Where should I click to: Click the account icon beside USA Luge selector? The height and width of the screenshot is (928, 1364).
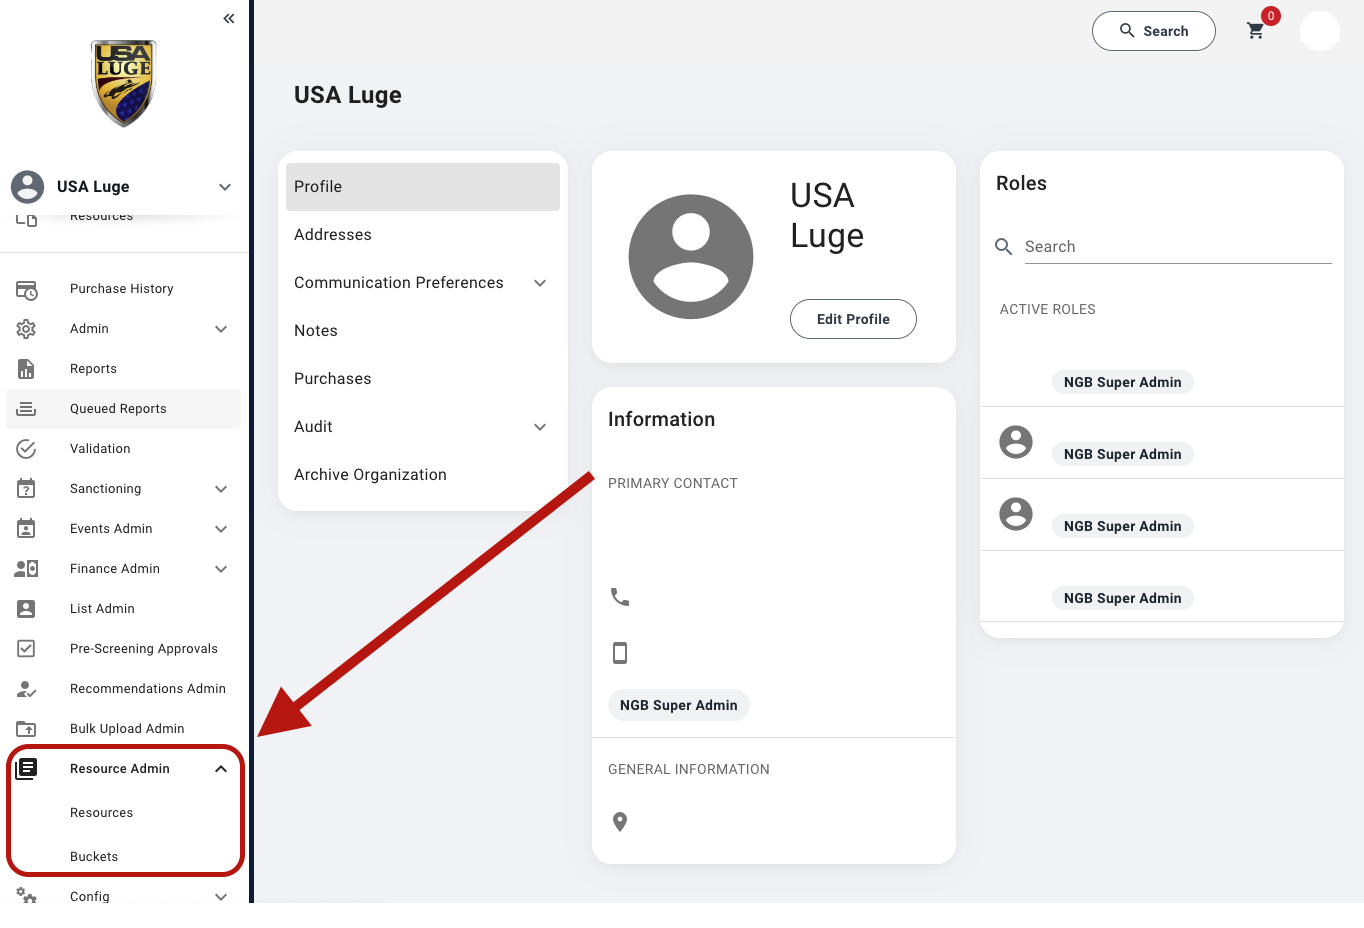pos(27,187)
